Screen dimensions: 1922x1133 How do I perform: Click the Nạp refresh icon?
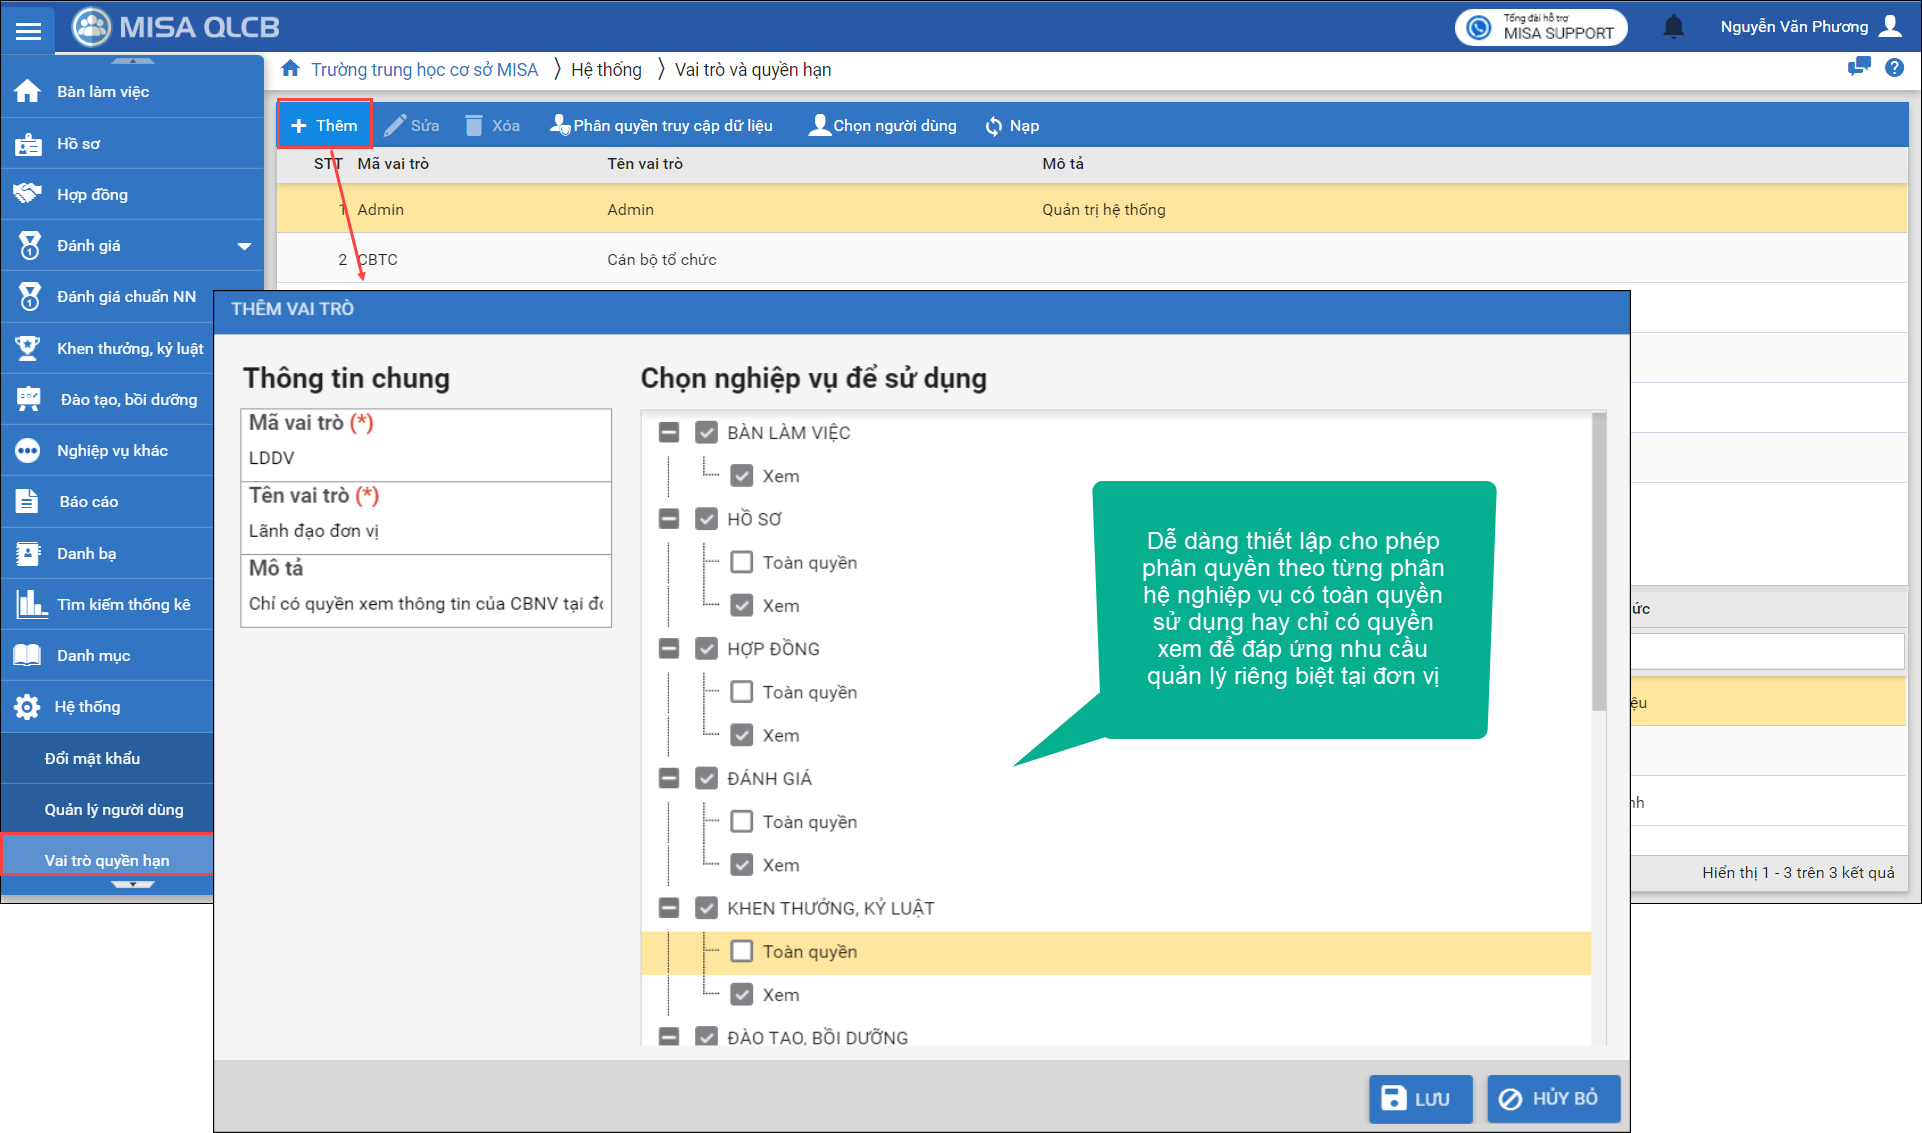[994, 126]
